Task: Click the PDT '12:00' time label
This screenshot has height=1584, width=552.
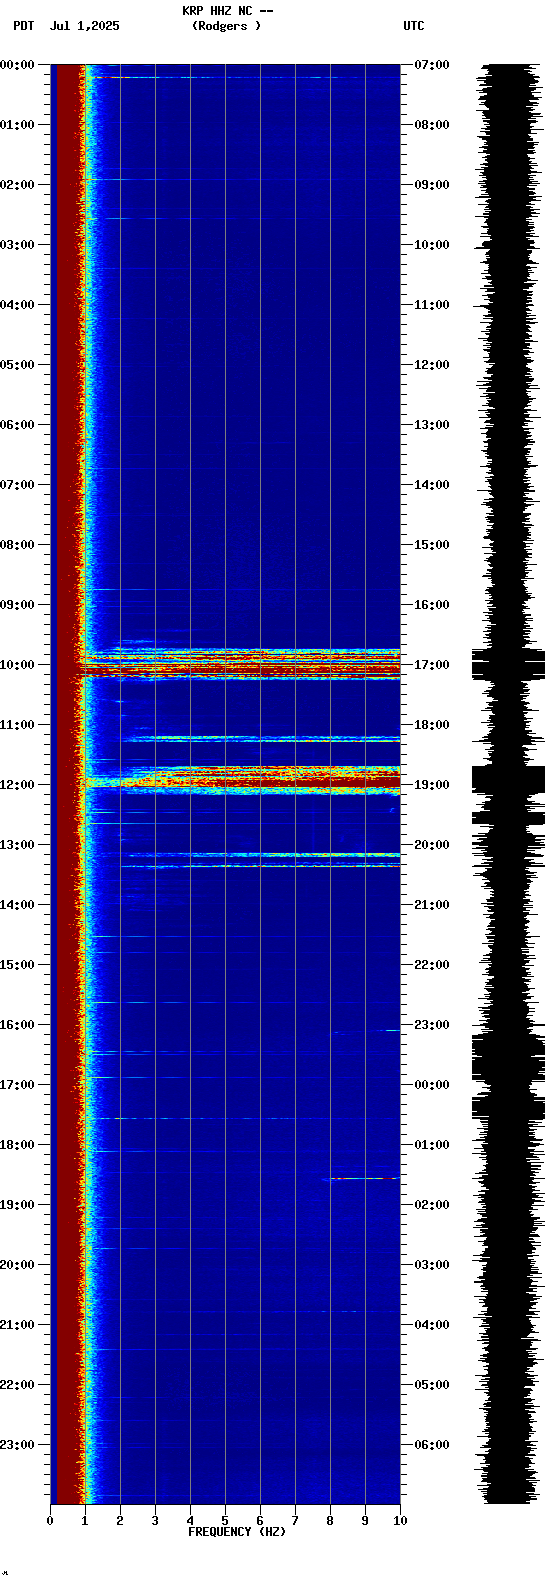Action: pyautogui.click(x=18, y=785)
